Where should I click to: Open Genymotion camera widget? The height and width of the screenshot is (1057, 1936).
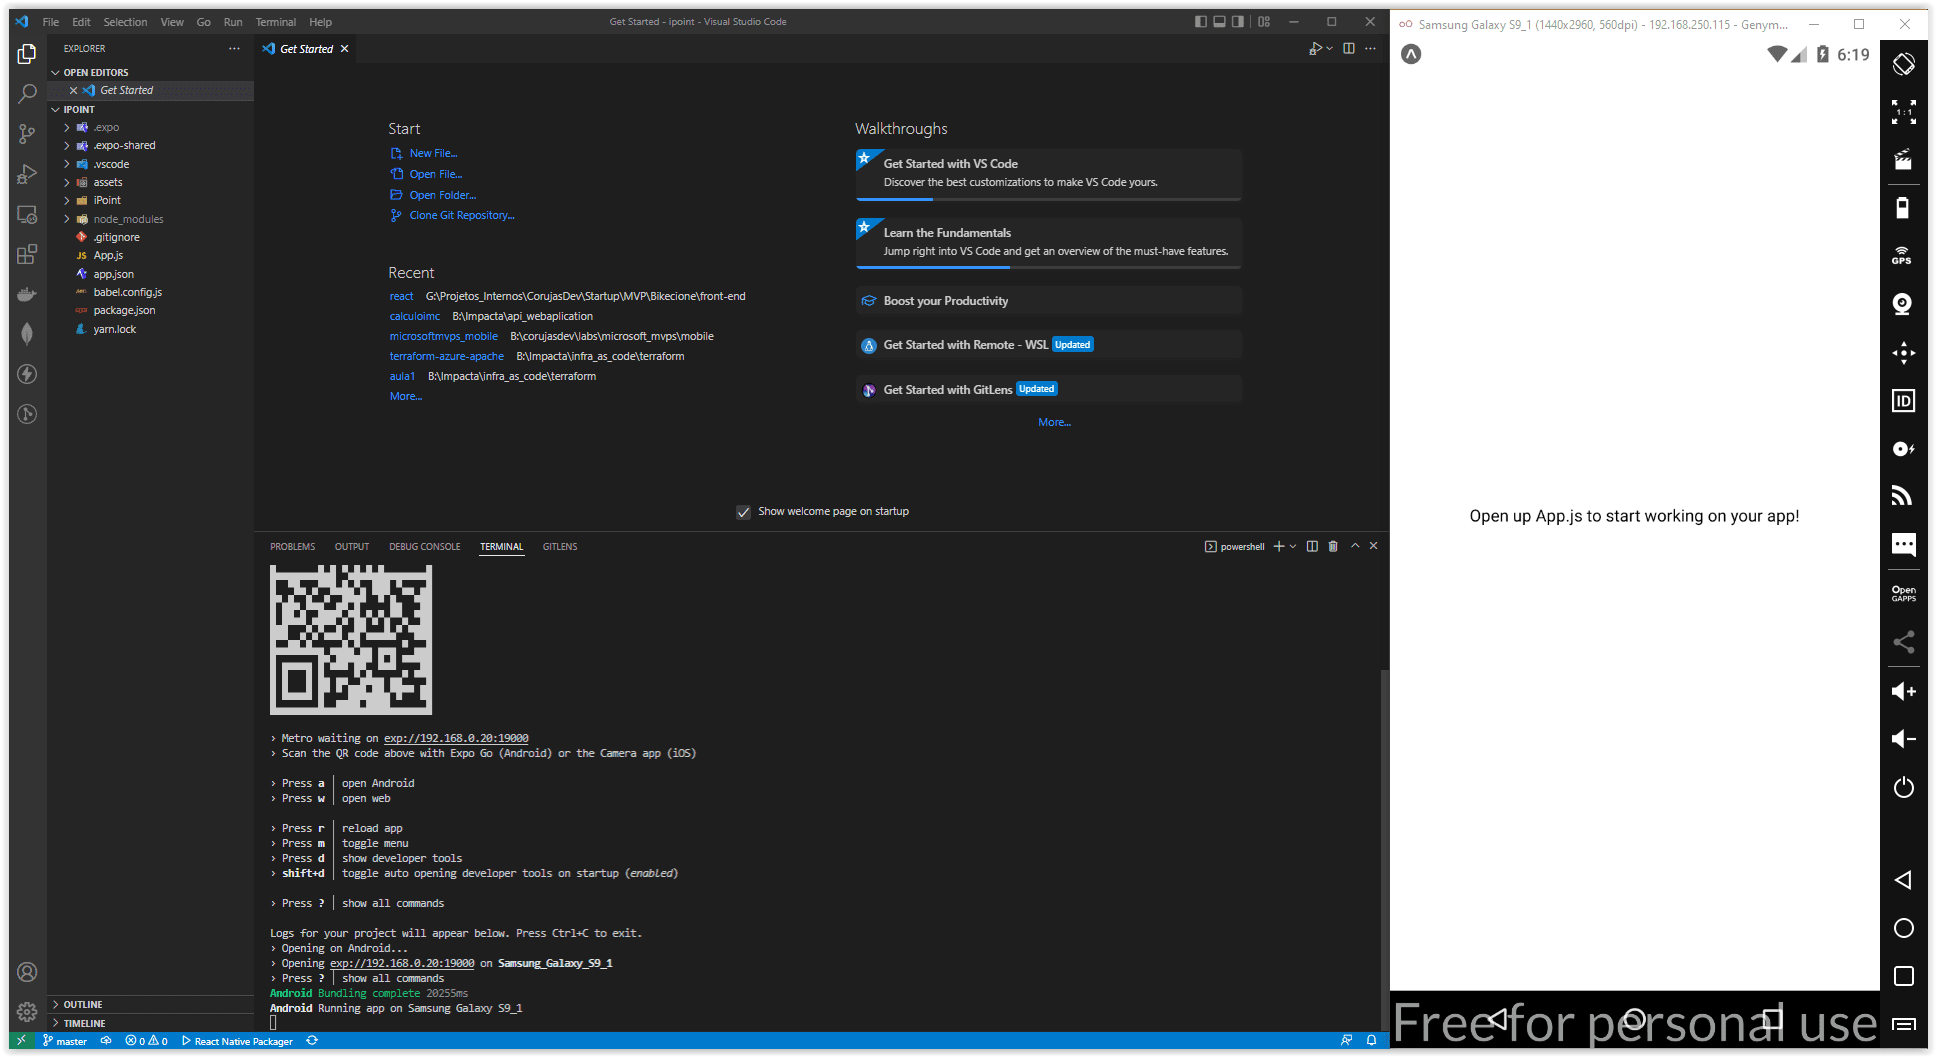[1903, 304]
